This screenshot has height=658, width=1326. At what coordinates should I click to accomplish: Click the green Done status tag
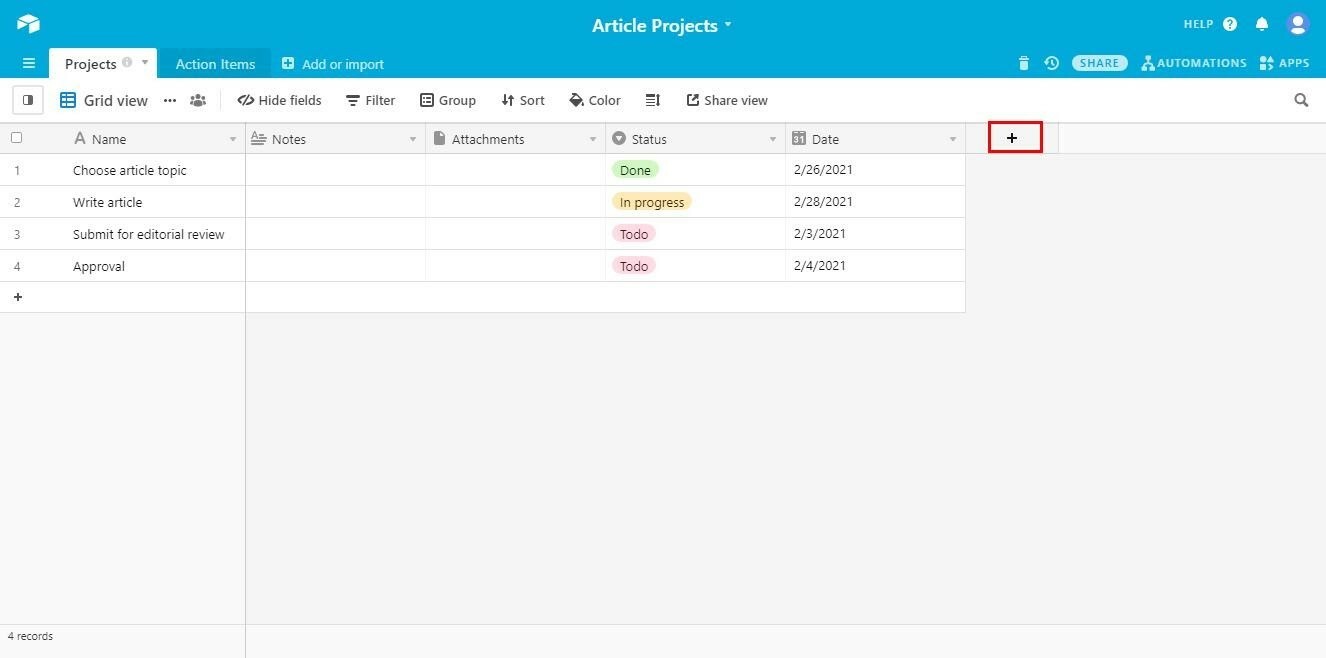click(x=635, y=170)
